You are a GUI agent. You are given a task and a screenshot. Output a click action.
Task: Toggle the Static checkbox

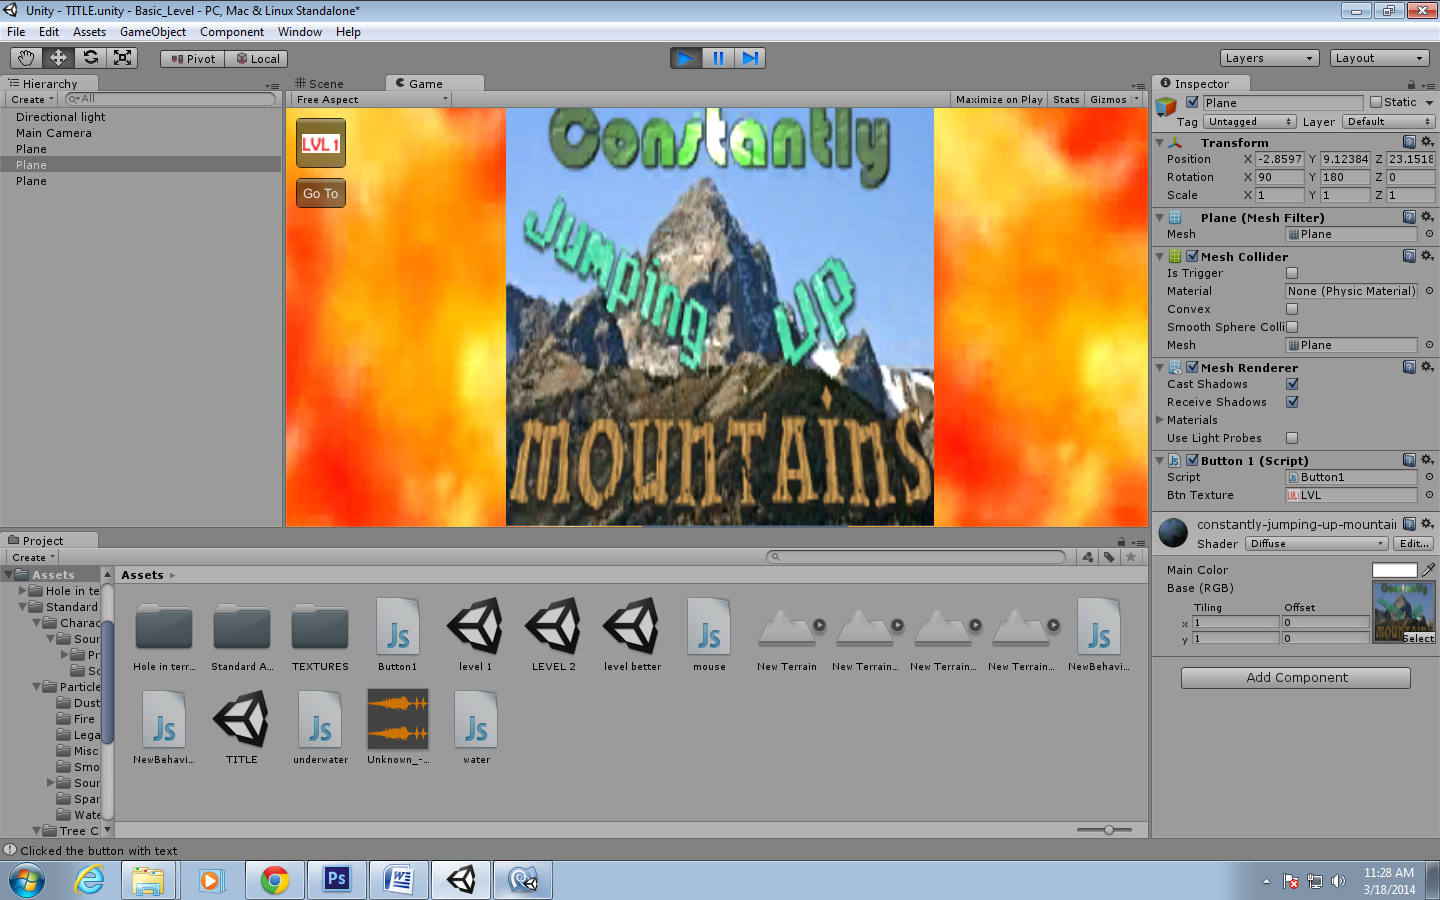coord(1376,102)
